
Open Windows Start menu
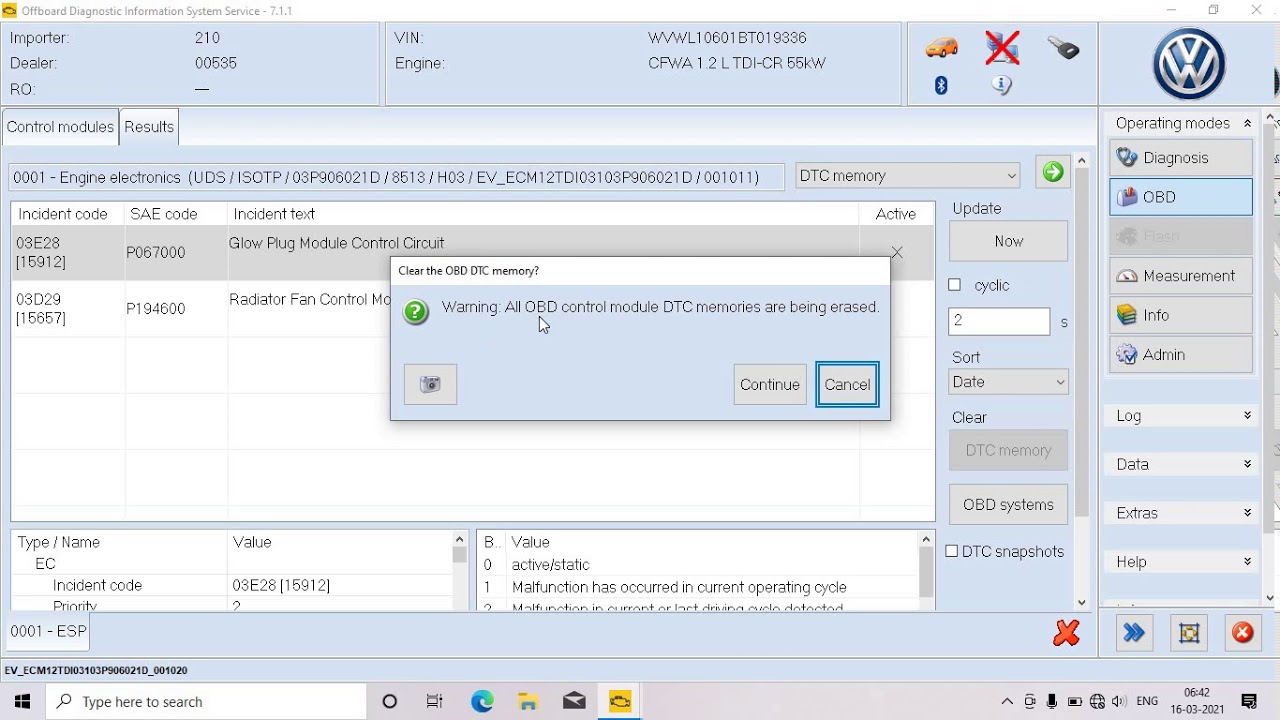pos(22,701)
